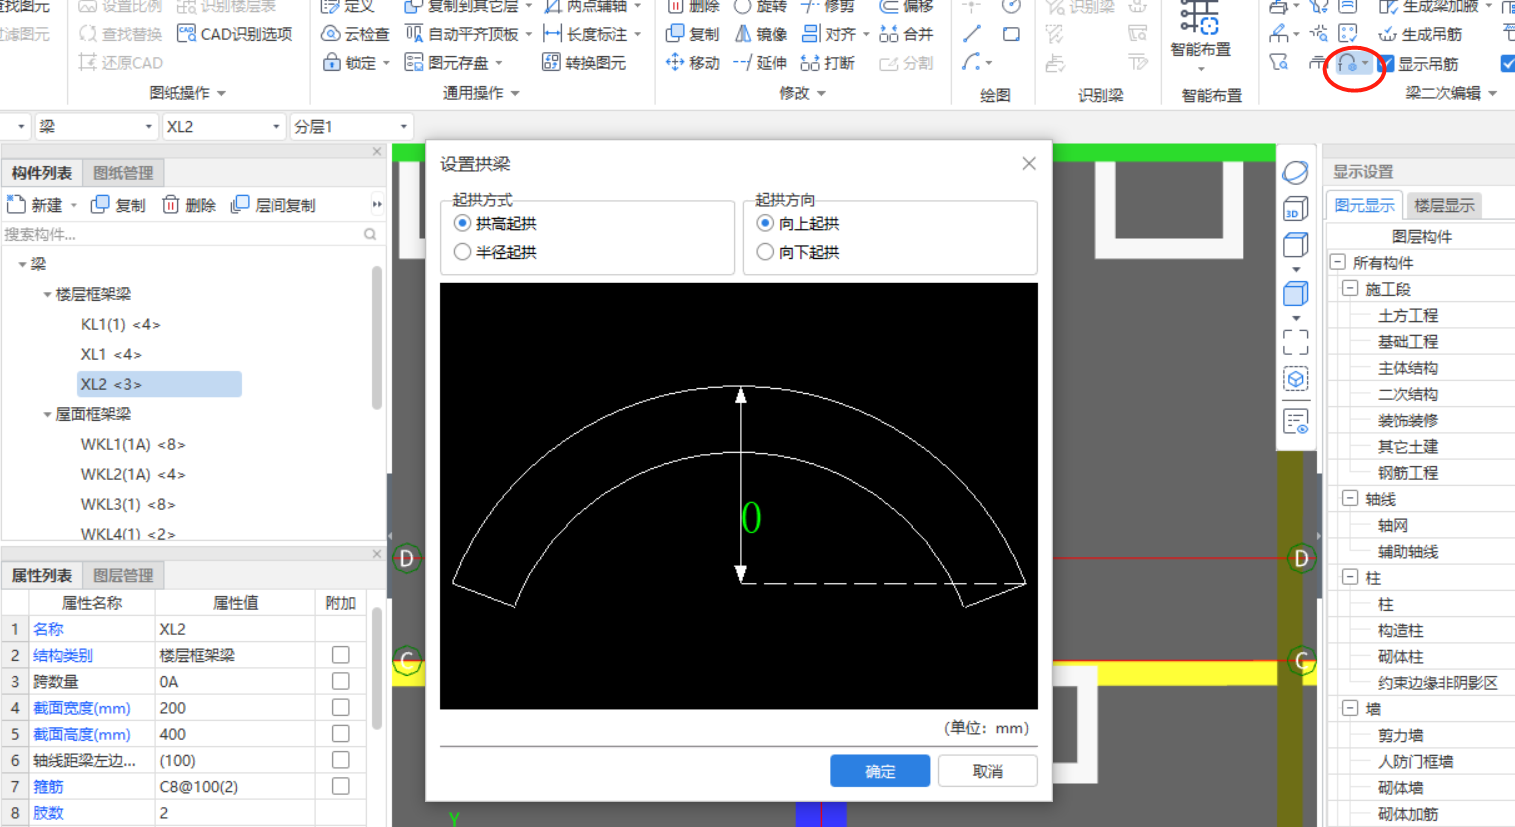Select KL1(1) <4> in component tree

pos(120,324)
